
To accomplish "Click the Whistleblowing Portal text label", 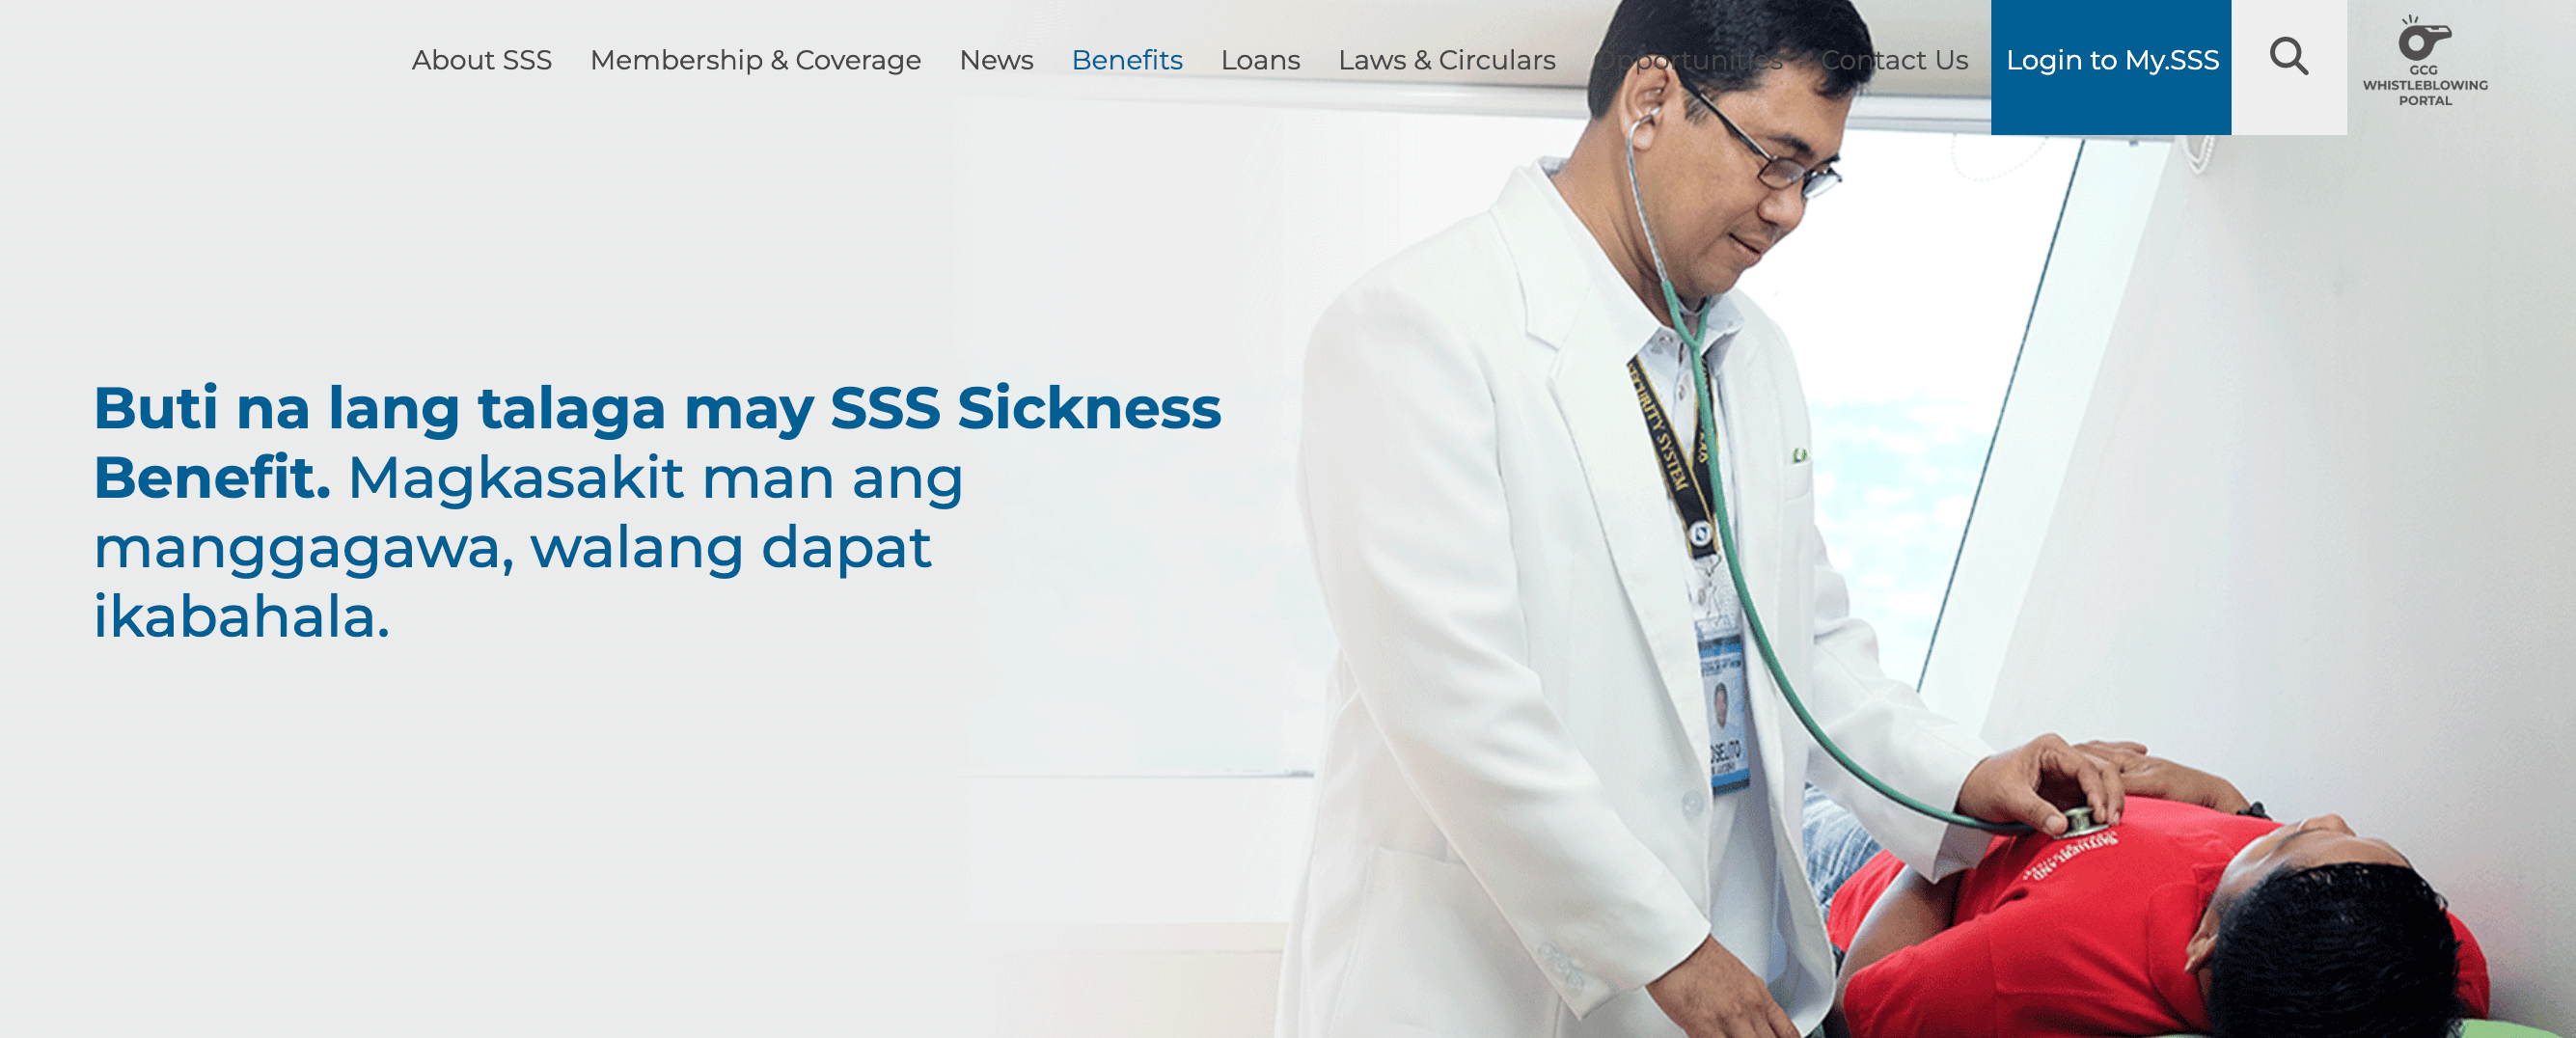I will click(x=2424, y=92).
